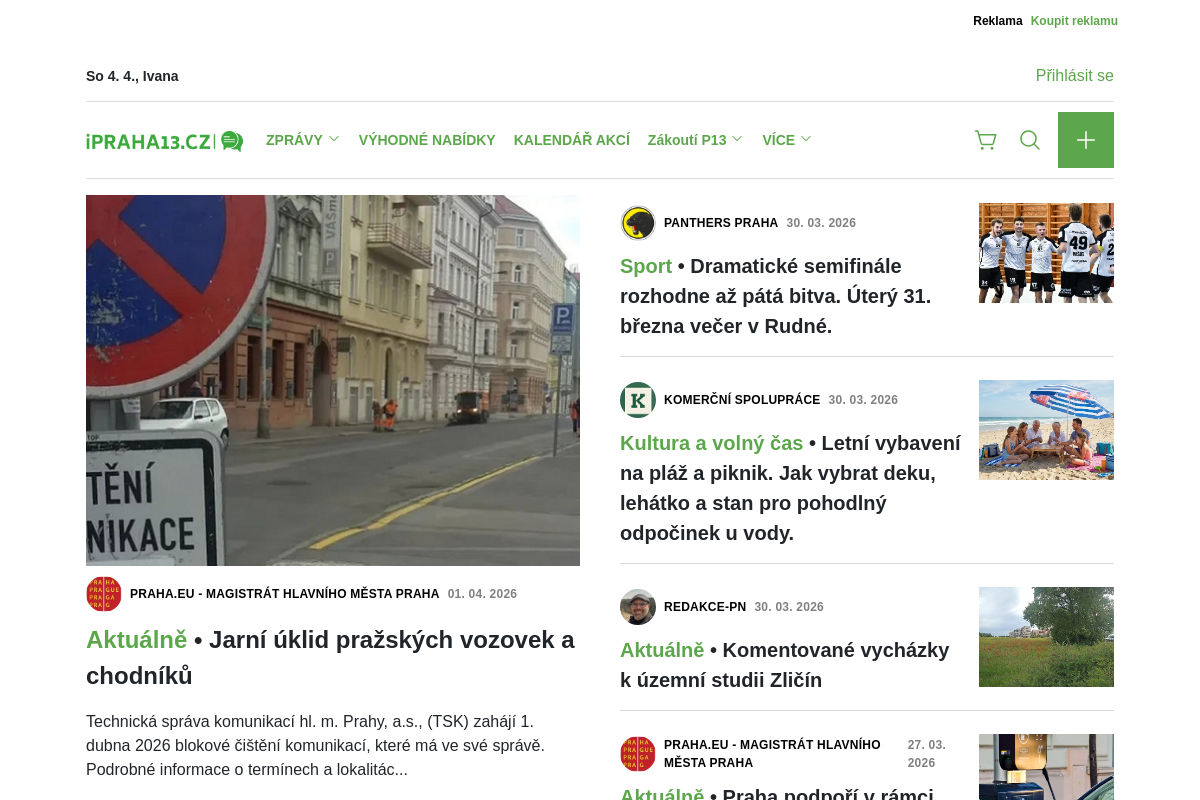Open the Zákoutí P13 dropdown
Screen dimensions: 1200x800
click(x=688, y=139)
